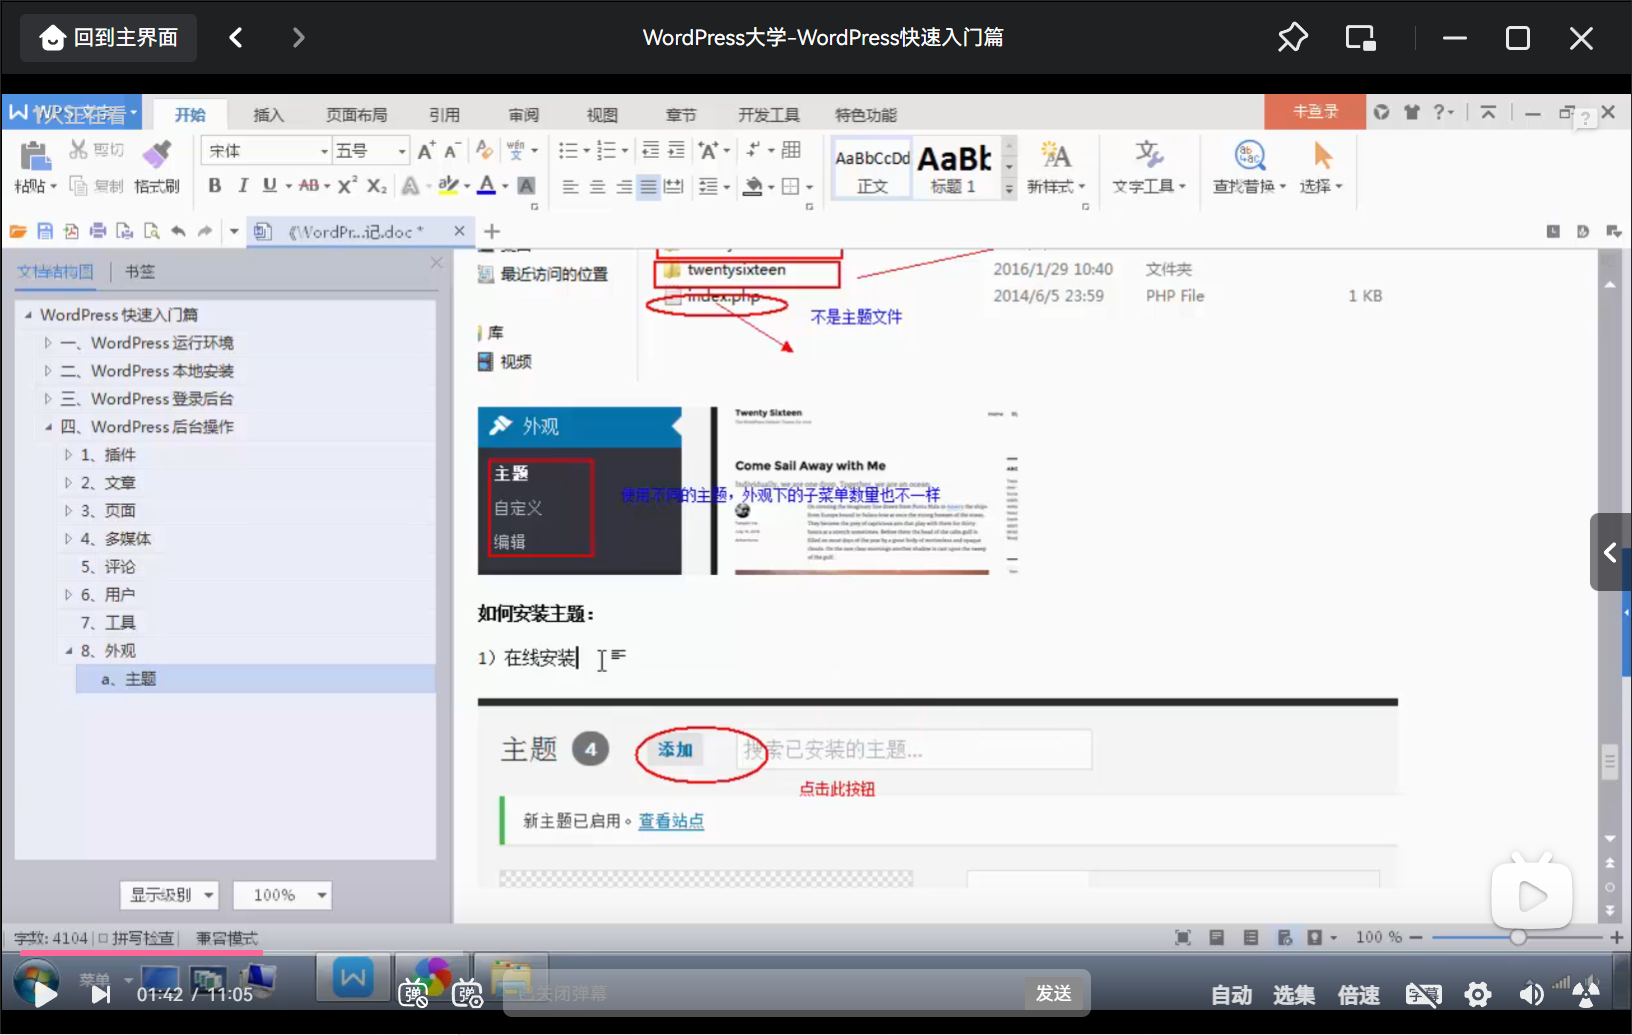Viewport: 1632px width, 1035px height.
Task: Open danmaku settings icon
Action: 467,994
